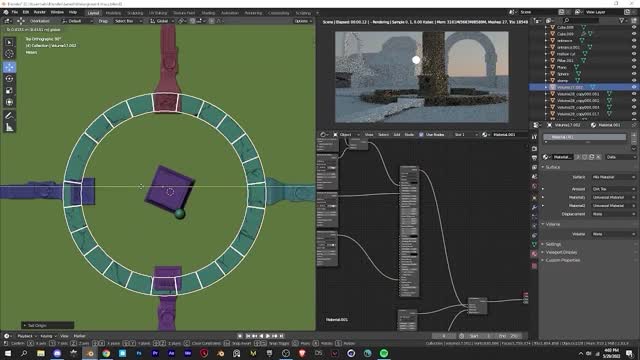This screenshot has width=640, height=360.
Task: Open the Object Data green triangle tab
Action: pos(534,244)
